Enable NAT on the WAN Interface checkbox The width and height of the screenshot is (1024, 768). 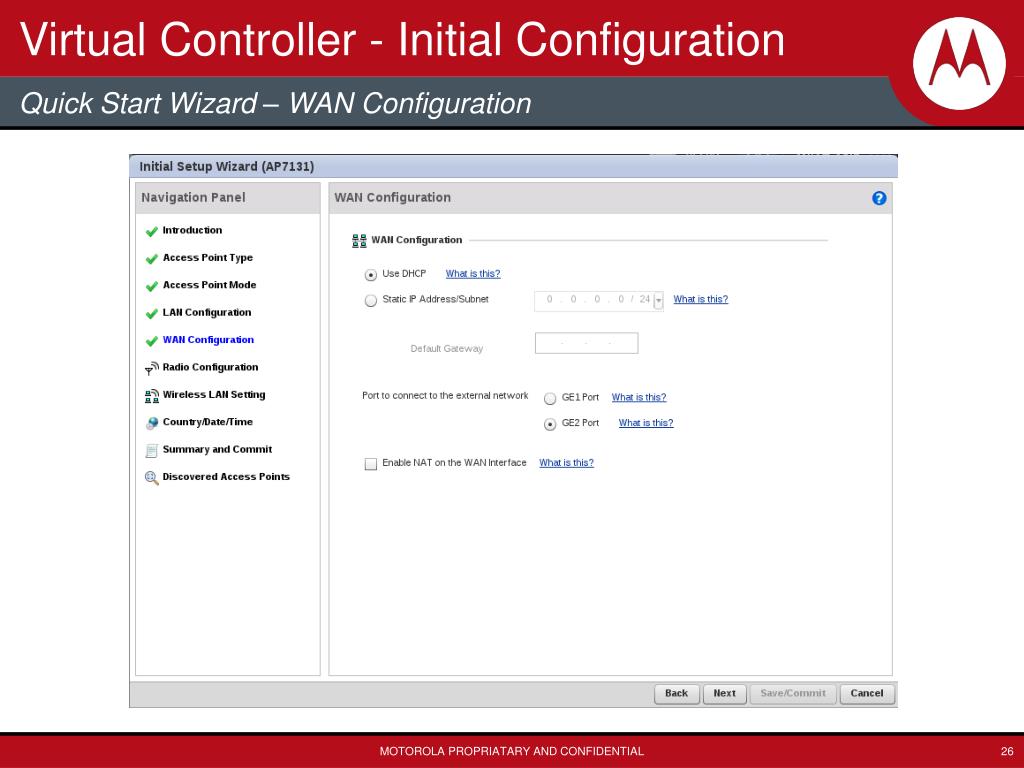click(371, 464)
